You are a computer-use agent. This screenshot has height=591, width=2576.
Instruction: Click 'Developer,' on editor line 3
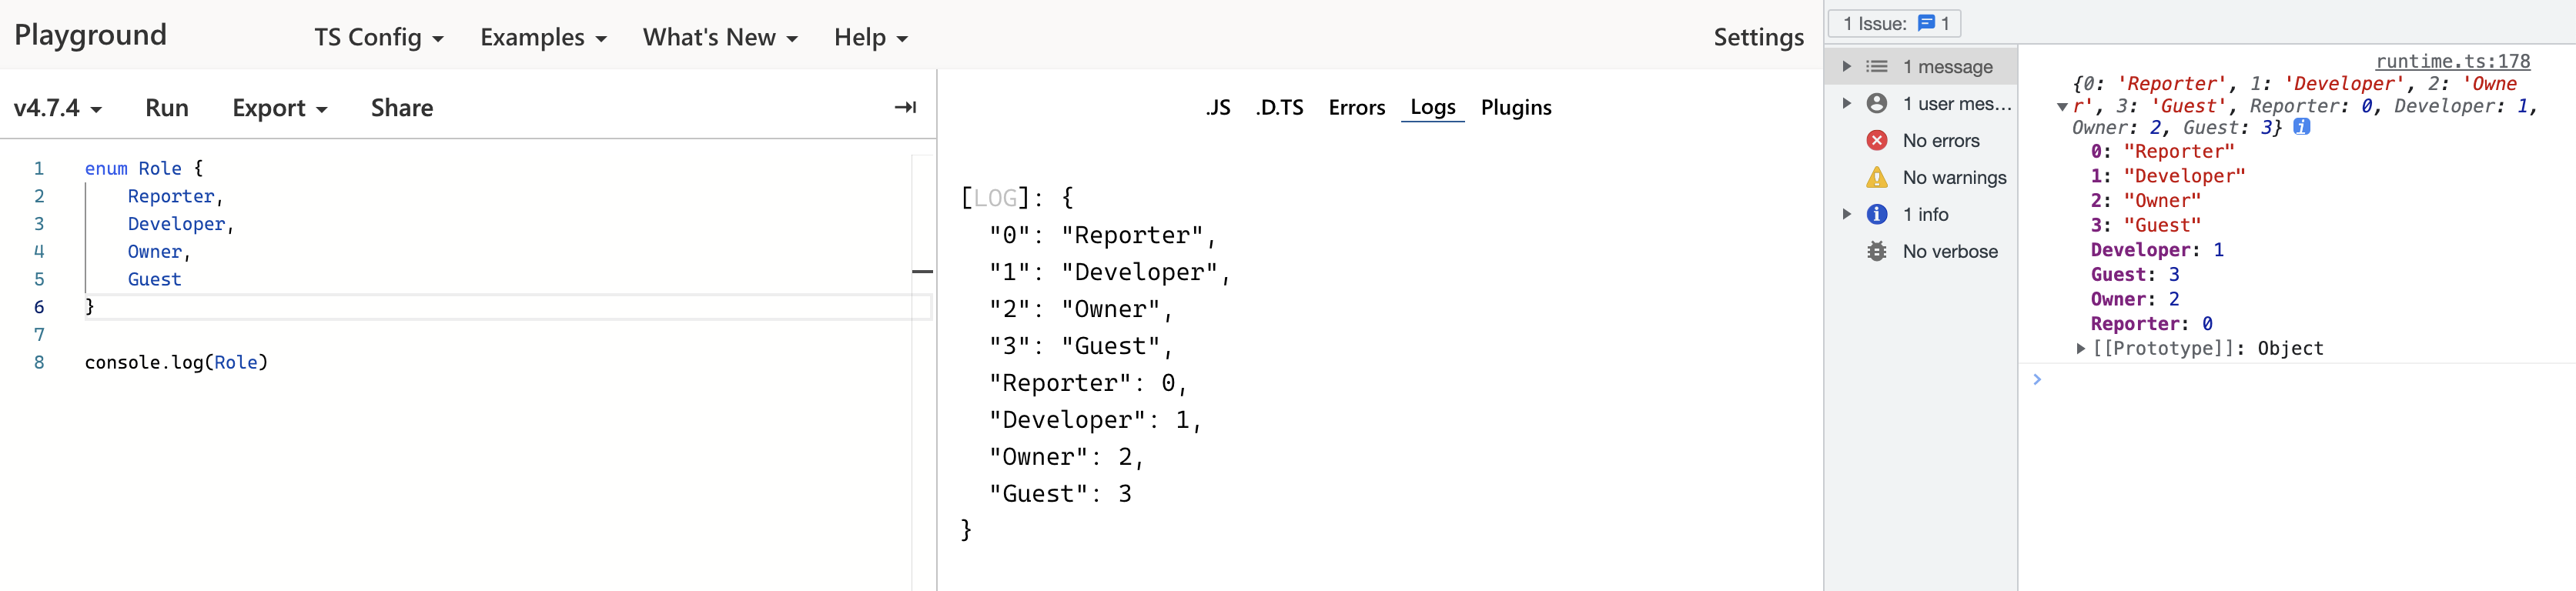181,224
